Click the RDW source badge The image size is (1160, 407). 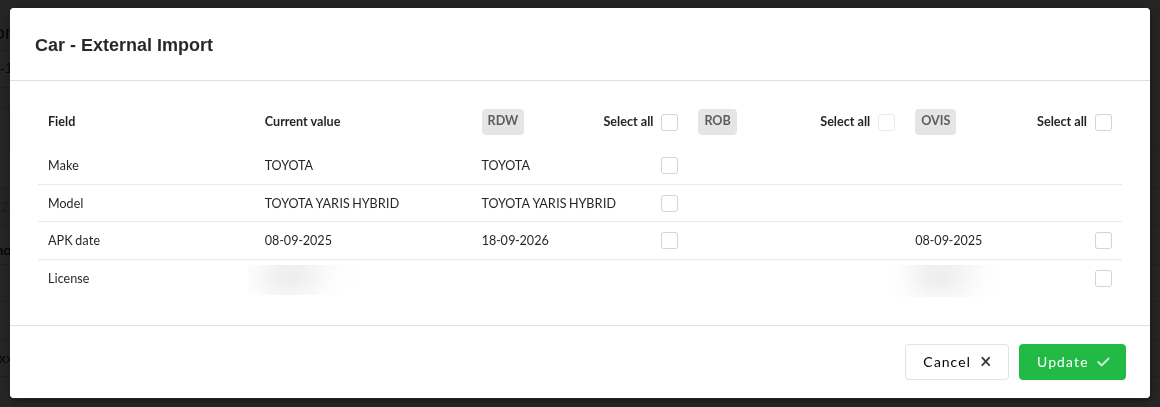[x=504, y=121]
